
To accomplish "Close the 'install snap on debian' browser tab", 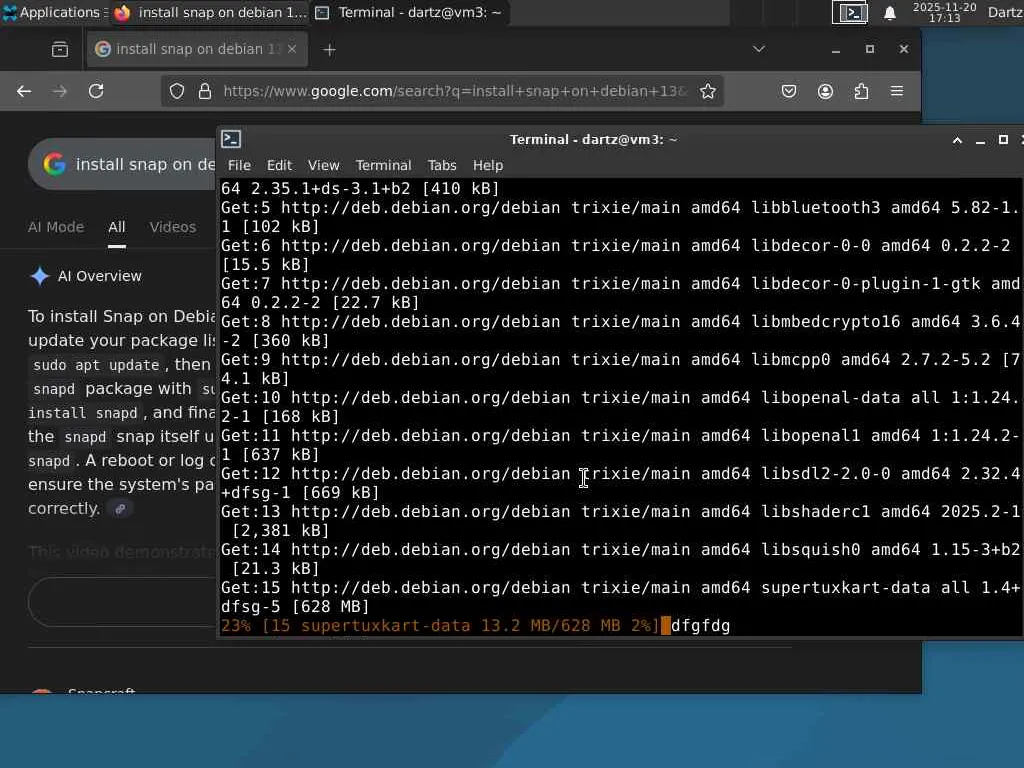I will 292,49.
